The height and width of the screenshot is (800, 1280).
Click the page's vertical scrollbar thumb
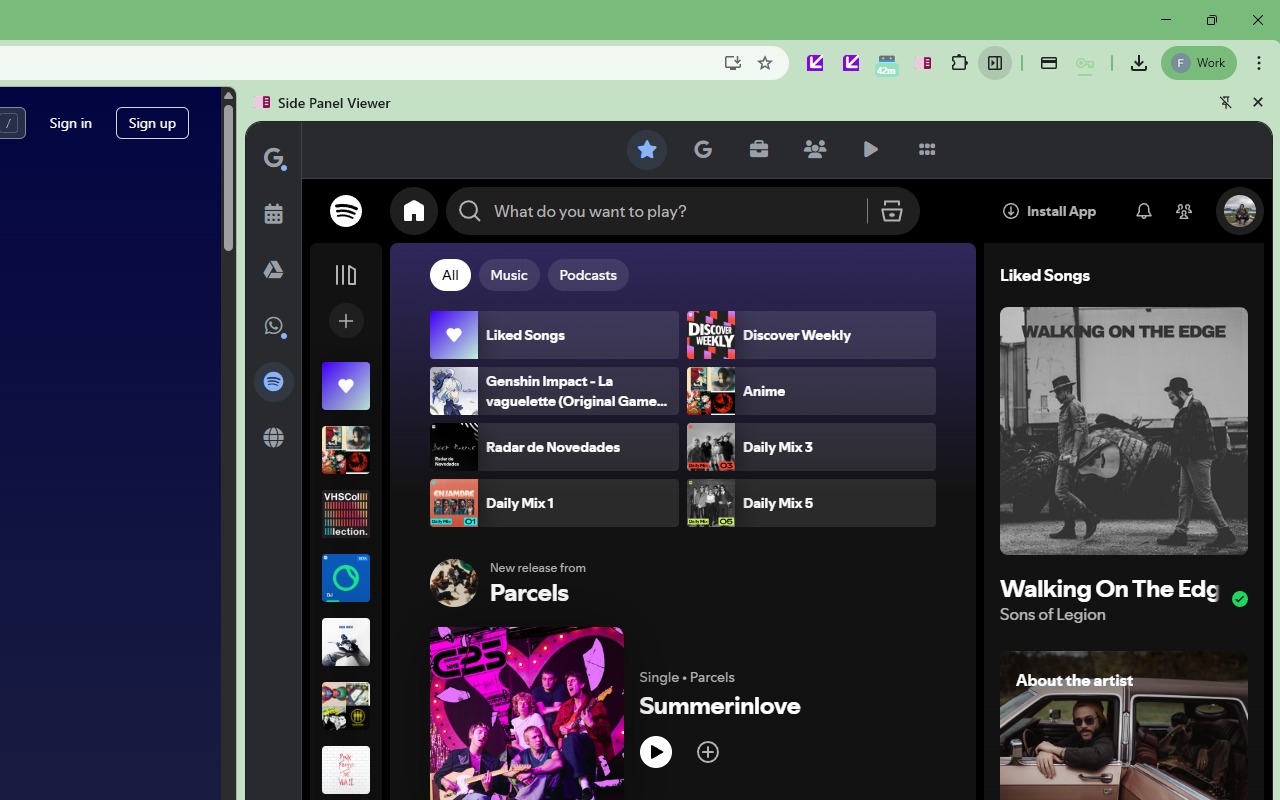[x=228, y=176]
